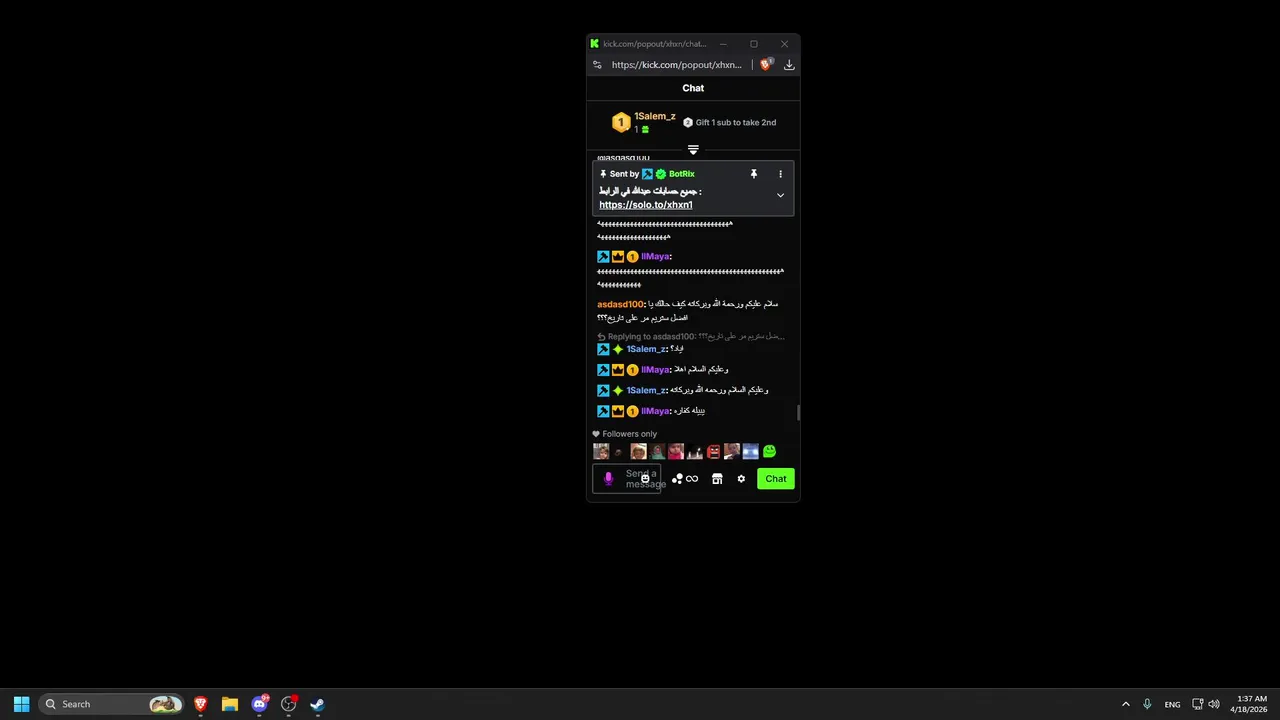Open Discord from the taskbar
Image resolution: width=1280 pixels, height=720 pixels.
click(x=260, y=704)
